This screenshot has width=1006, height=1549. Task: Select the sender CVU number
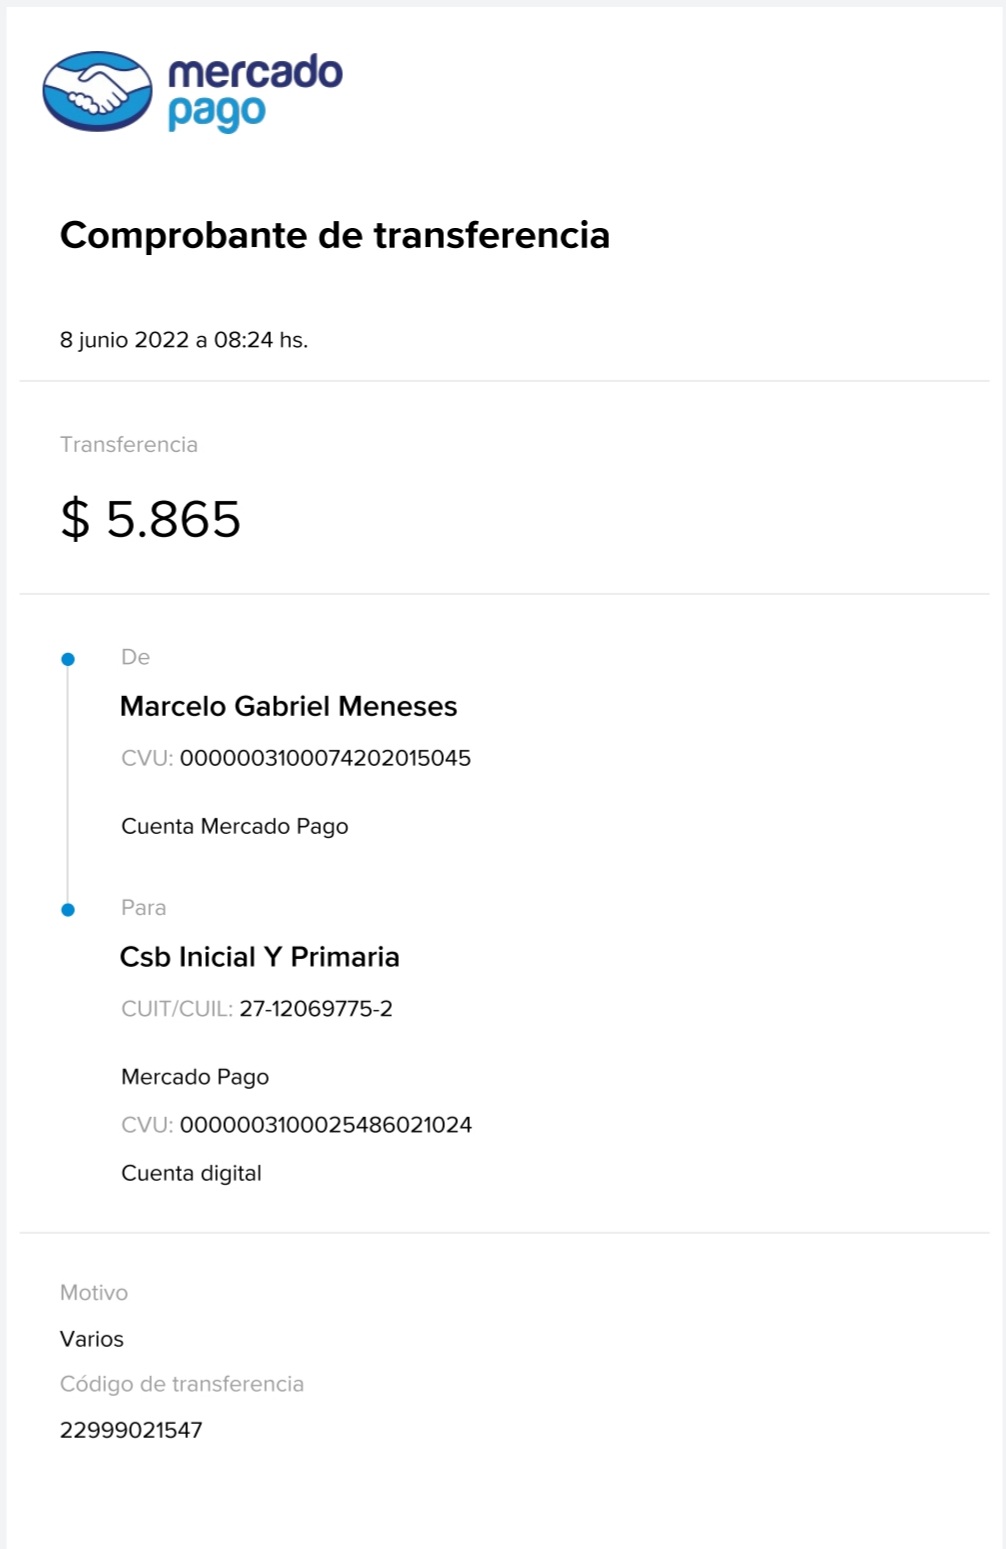point(325,758)
